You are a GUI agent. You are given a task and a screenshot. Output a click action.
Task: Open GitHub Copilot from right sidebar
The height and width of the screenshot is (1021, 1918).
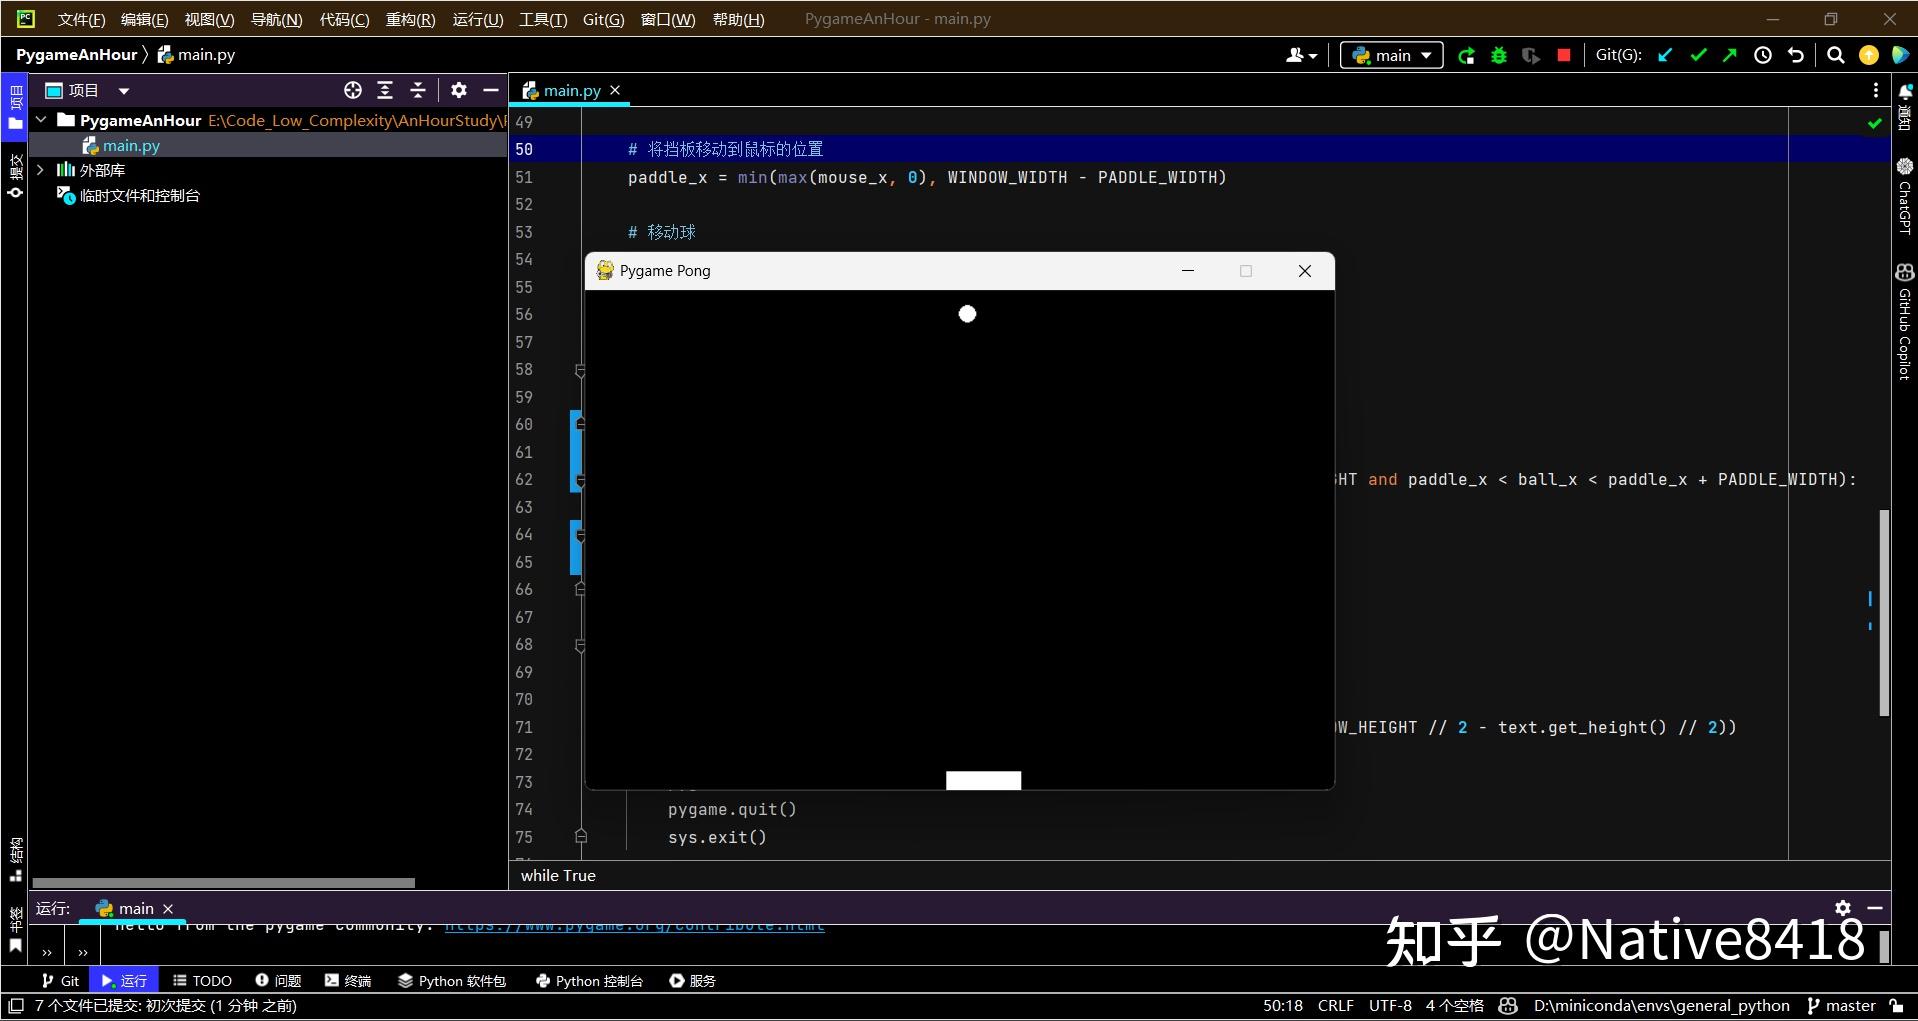click(x=1904, y=310)
